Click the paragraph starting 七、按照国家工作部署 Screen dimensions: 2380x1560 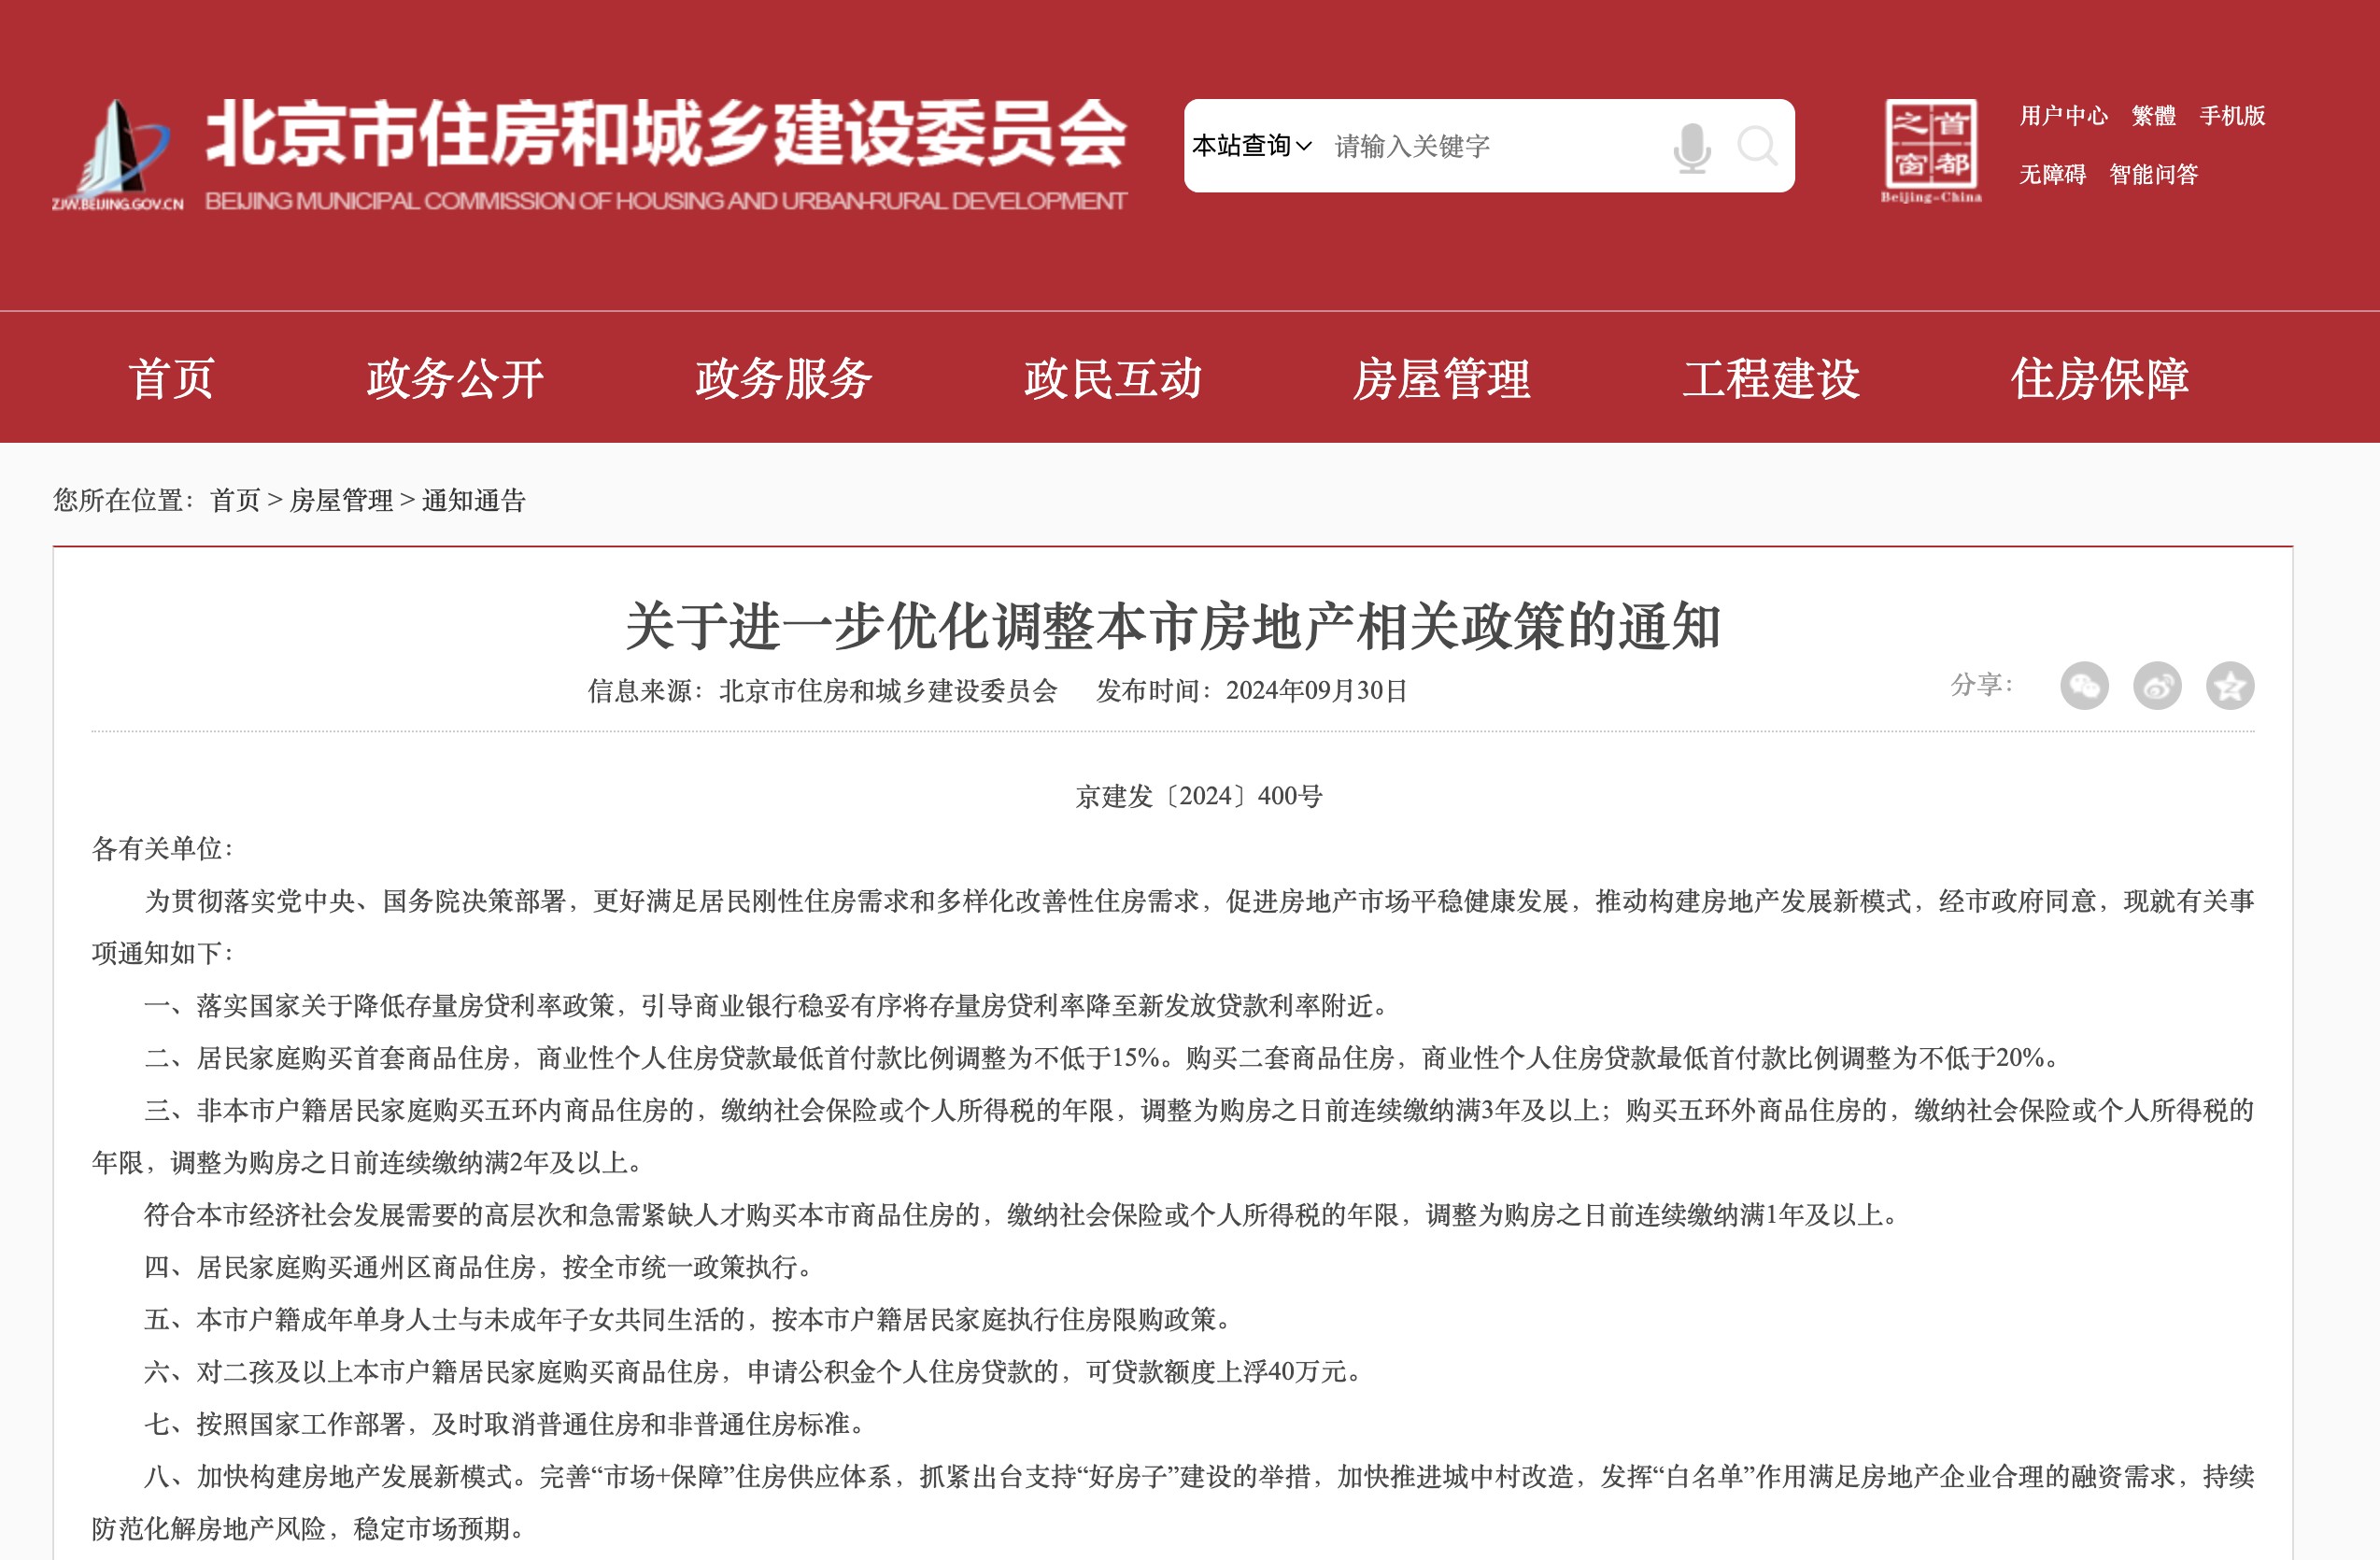(507, 1424)
